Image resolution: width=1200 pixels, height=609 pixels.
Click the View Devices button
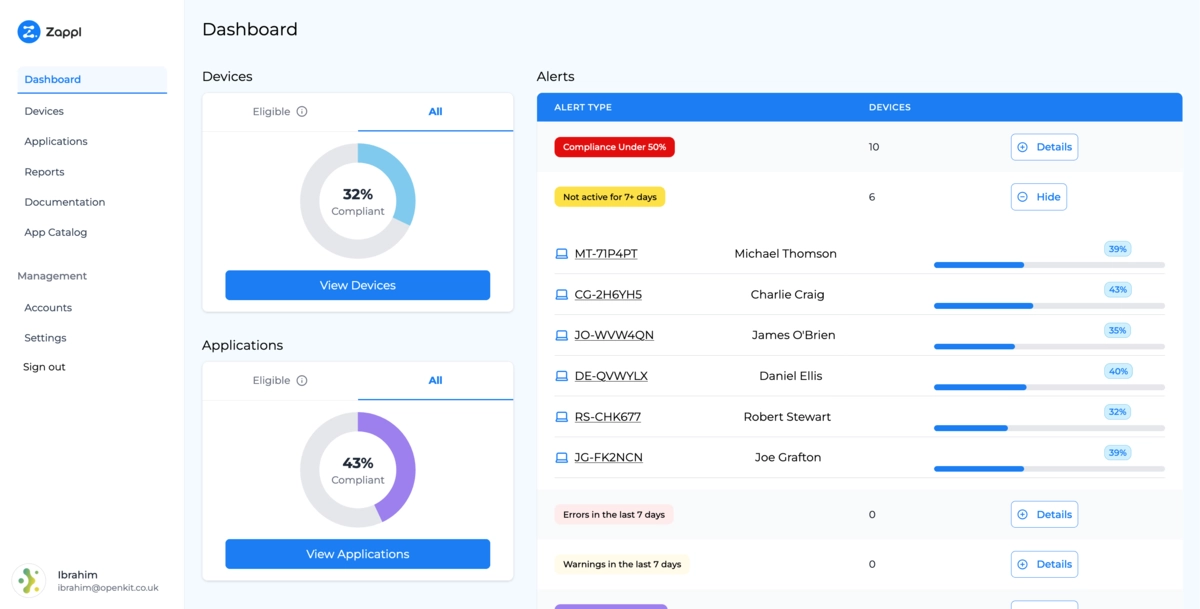(357, 286)
